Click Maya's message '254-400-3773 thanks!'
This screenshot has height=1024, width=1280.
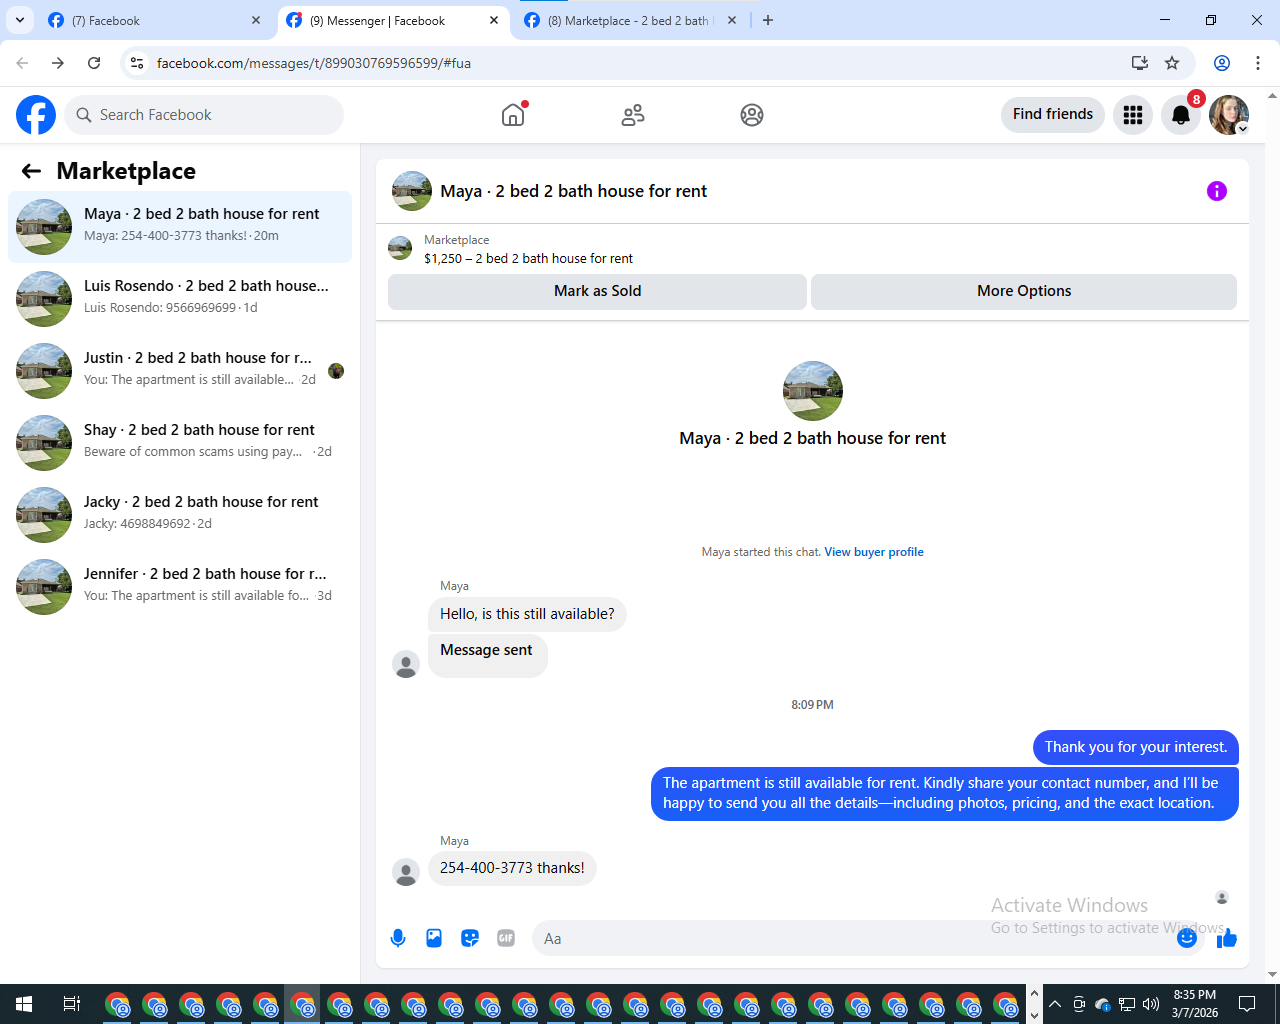(512, 868)
